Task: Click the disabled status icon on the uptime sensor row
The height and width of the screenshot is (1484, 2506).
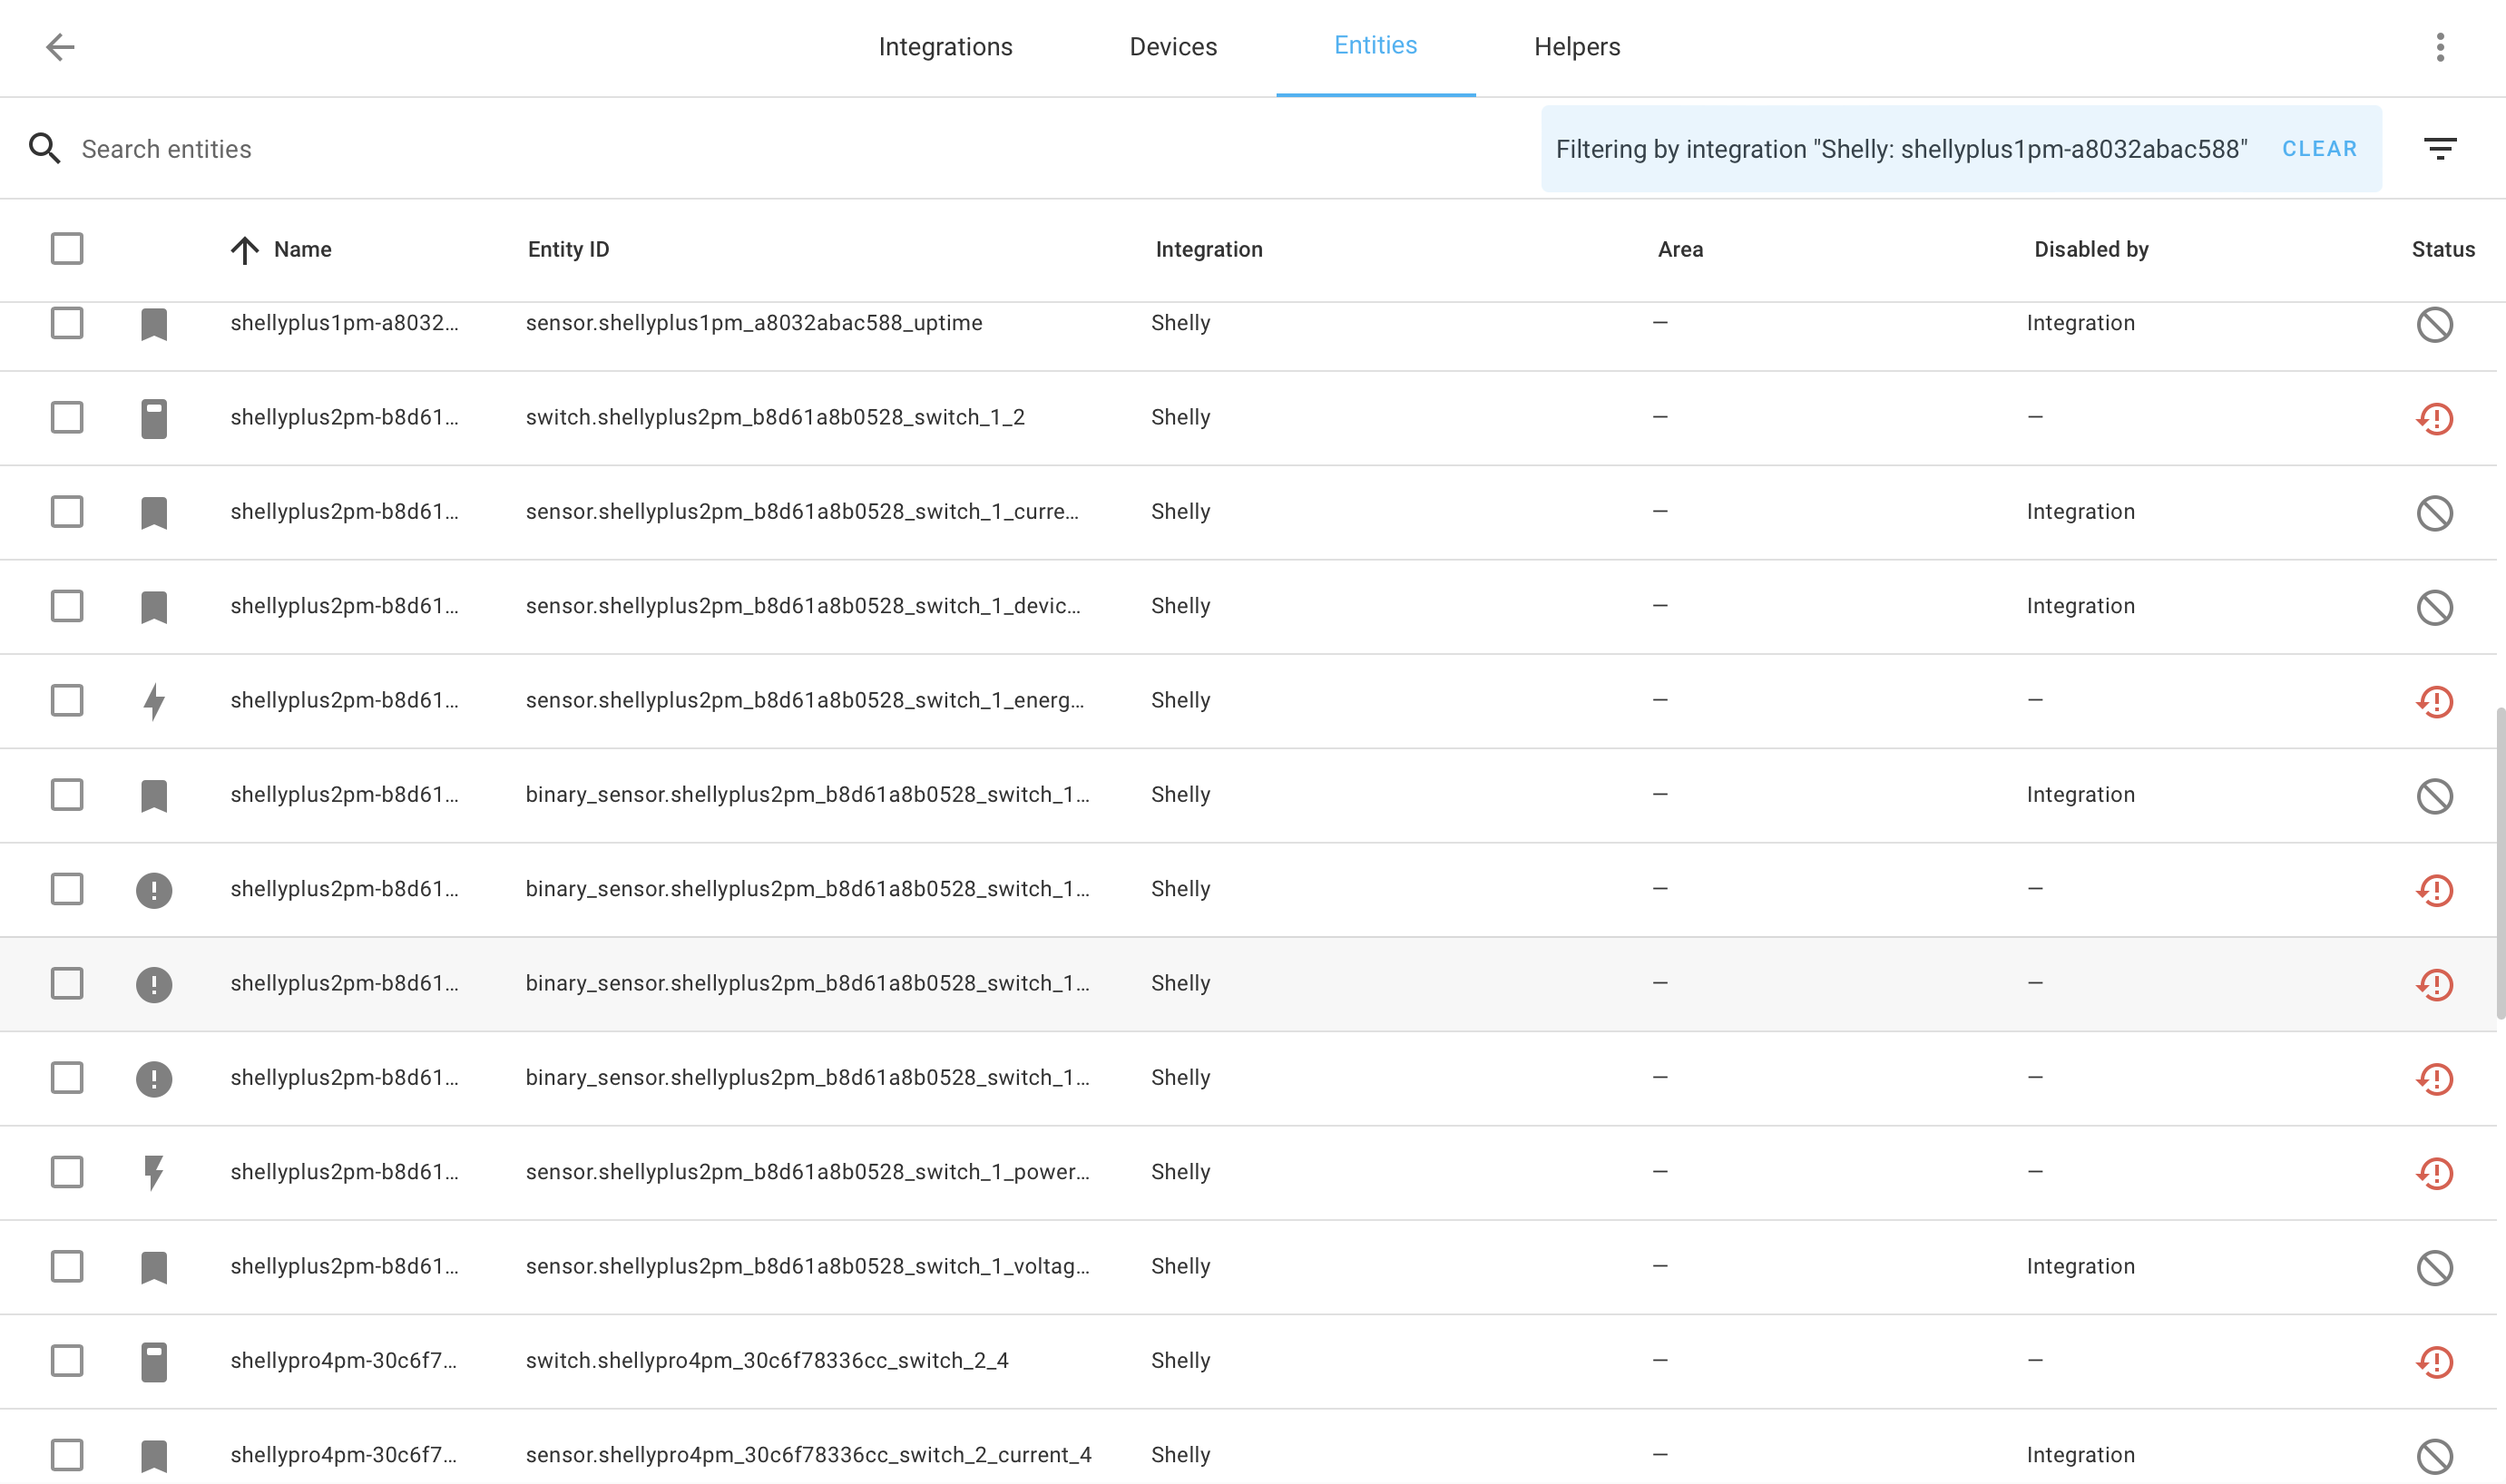Action: point(2436,323)
